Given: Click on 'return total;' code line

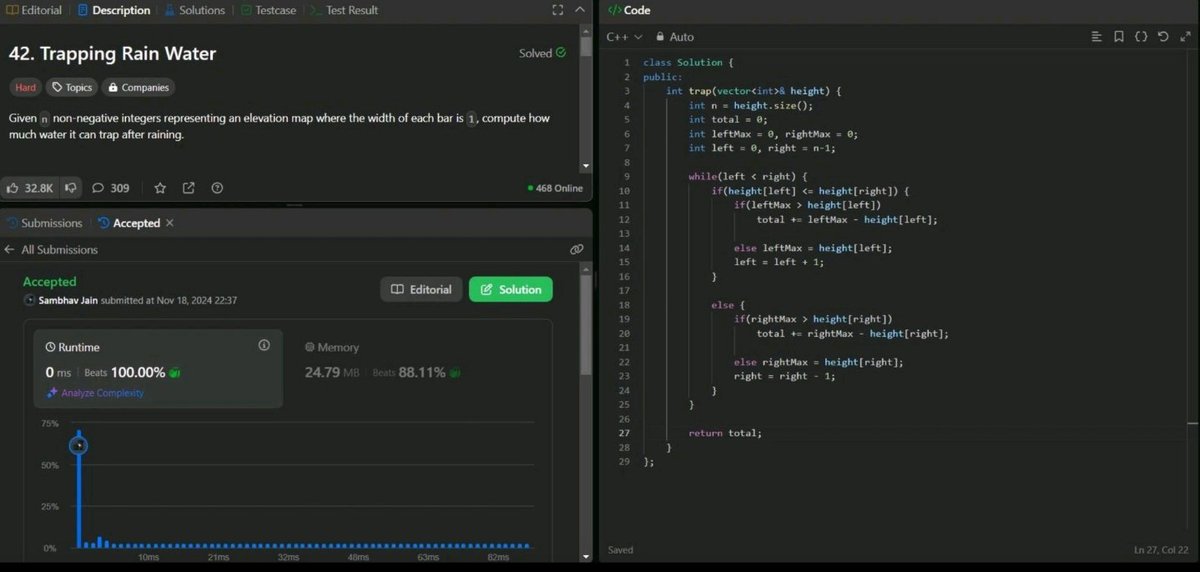Looking at the screenshot, I should [725, 433].
